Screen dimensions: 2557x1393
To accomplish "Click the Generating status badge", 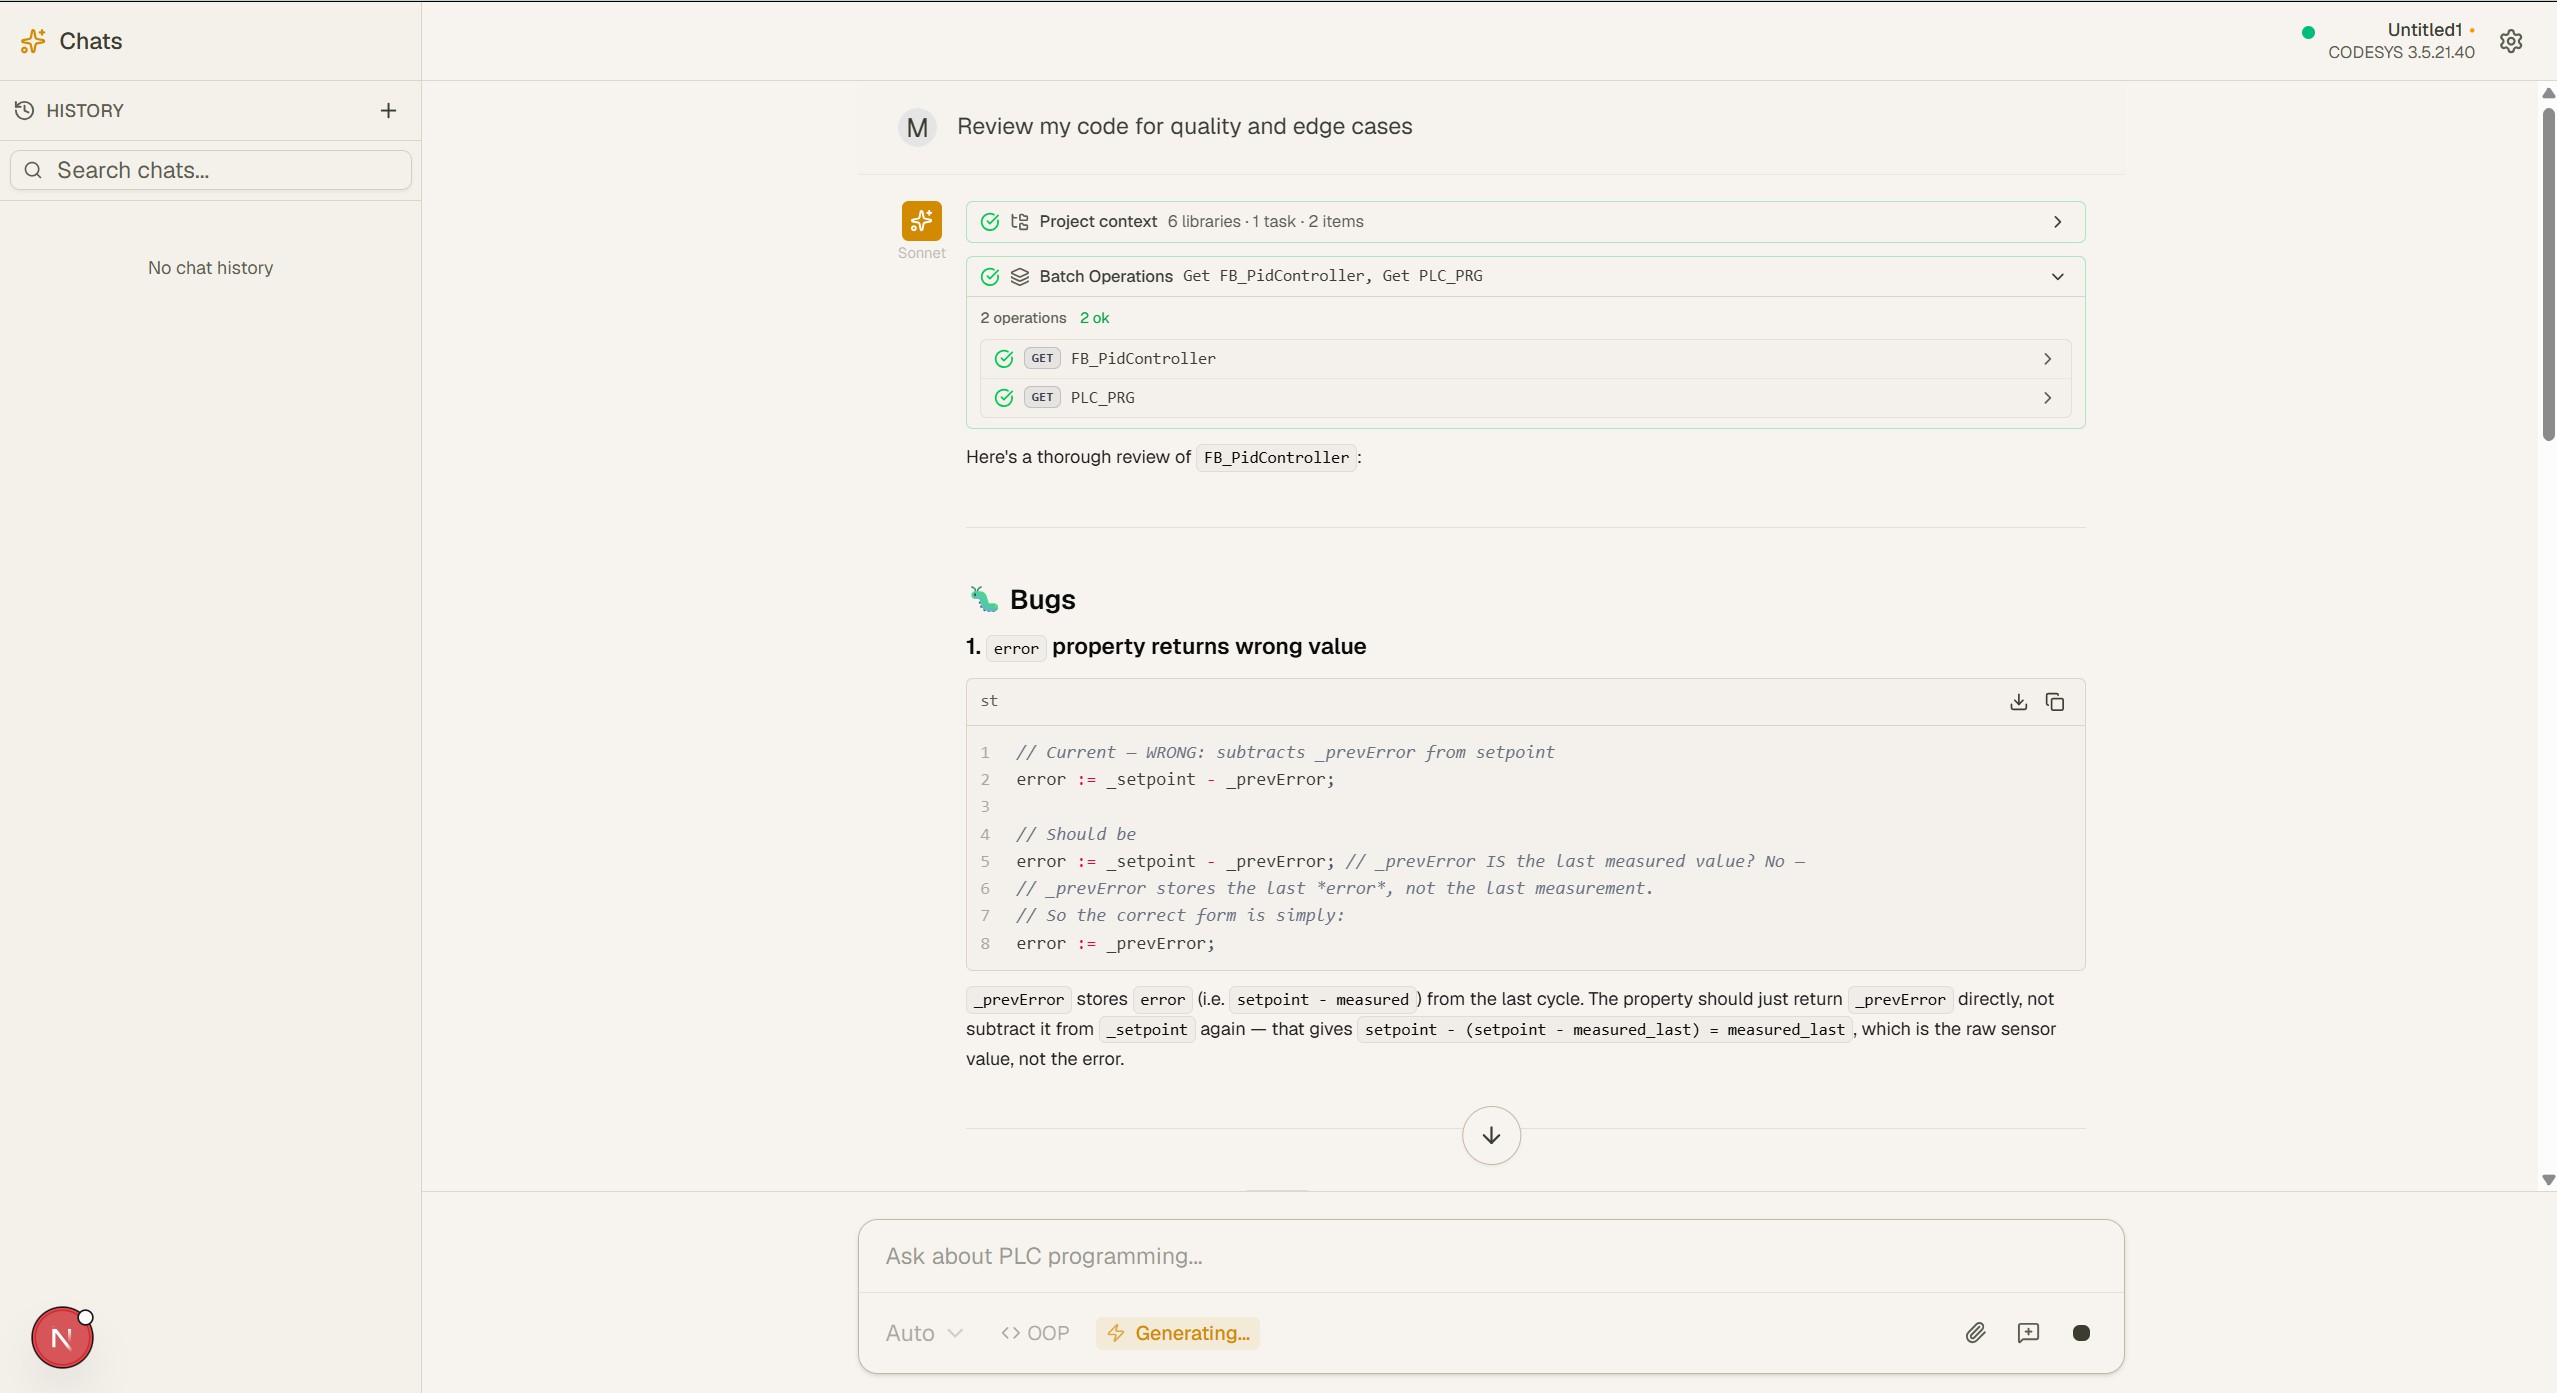I will point(1178,1333).
